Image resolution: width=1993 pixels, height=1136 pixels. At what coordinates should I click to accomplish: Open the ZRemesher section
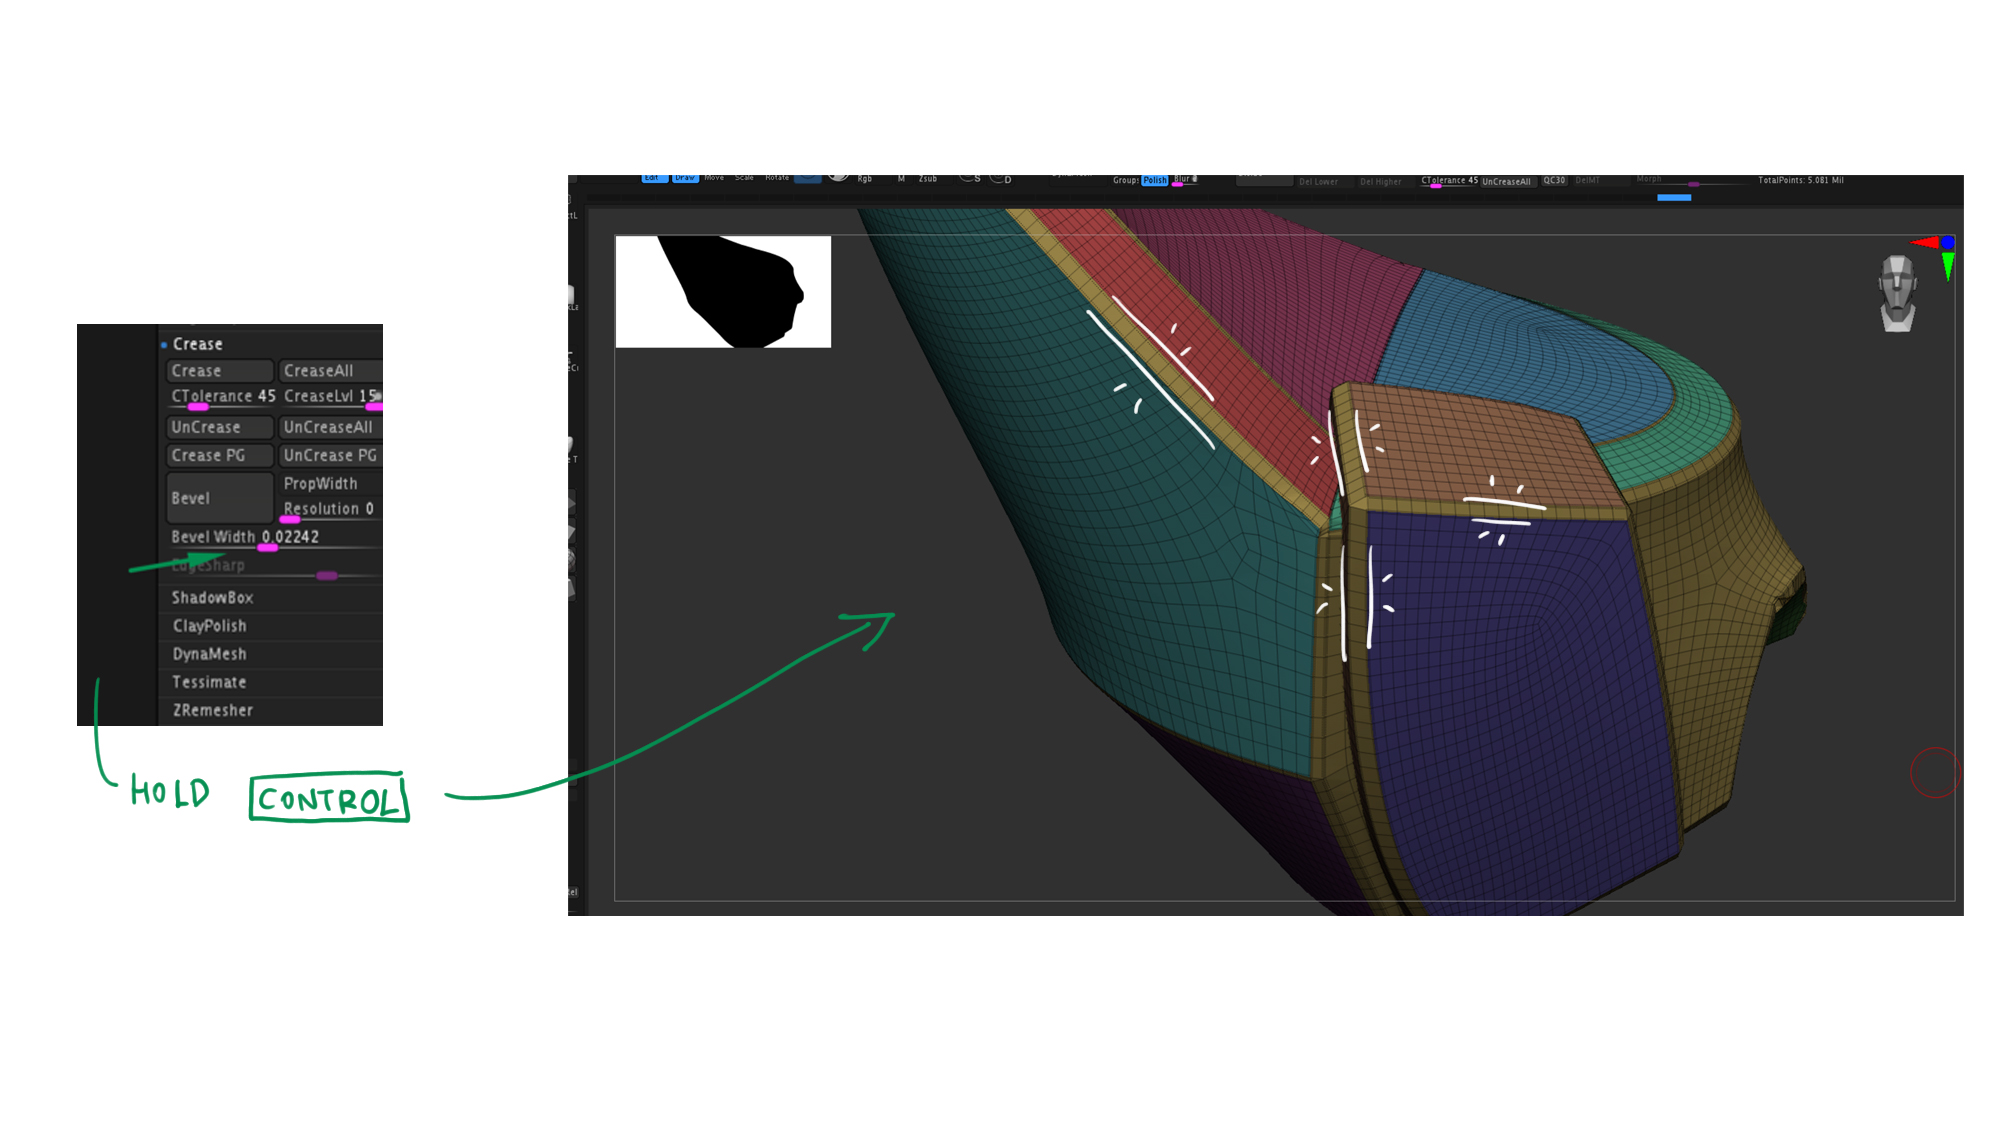coord(212,710)
